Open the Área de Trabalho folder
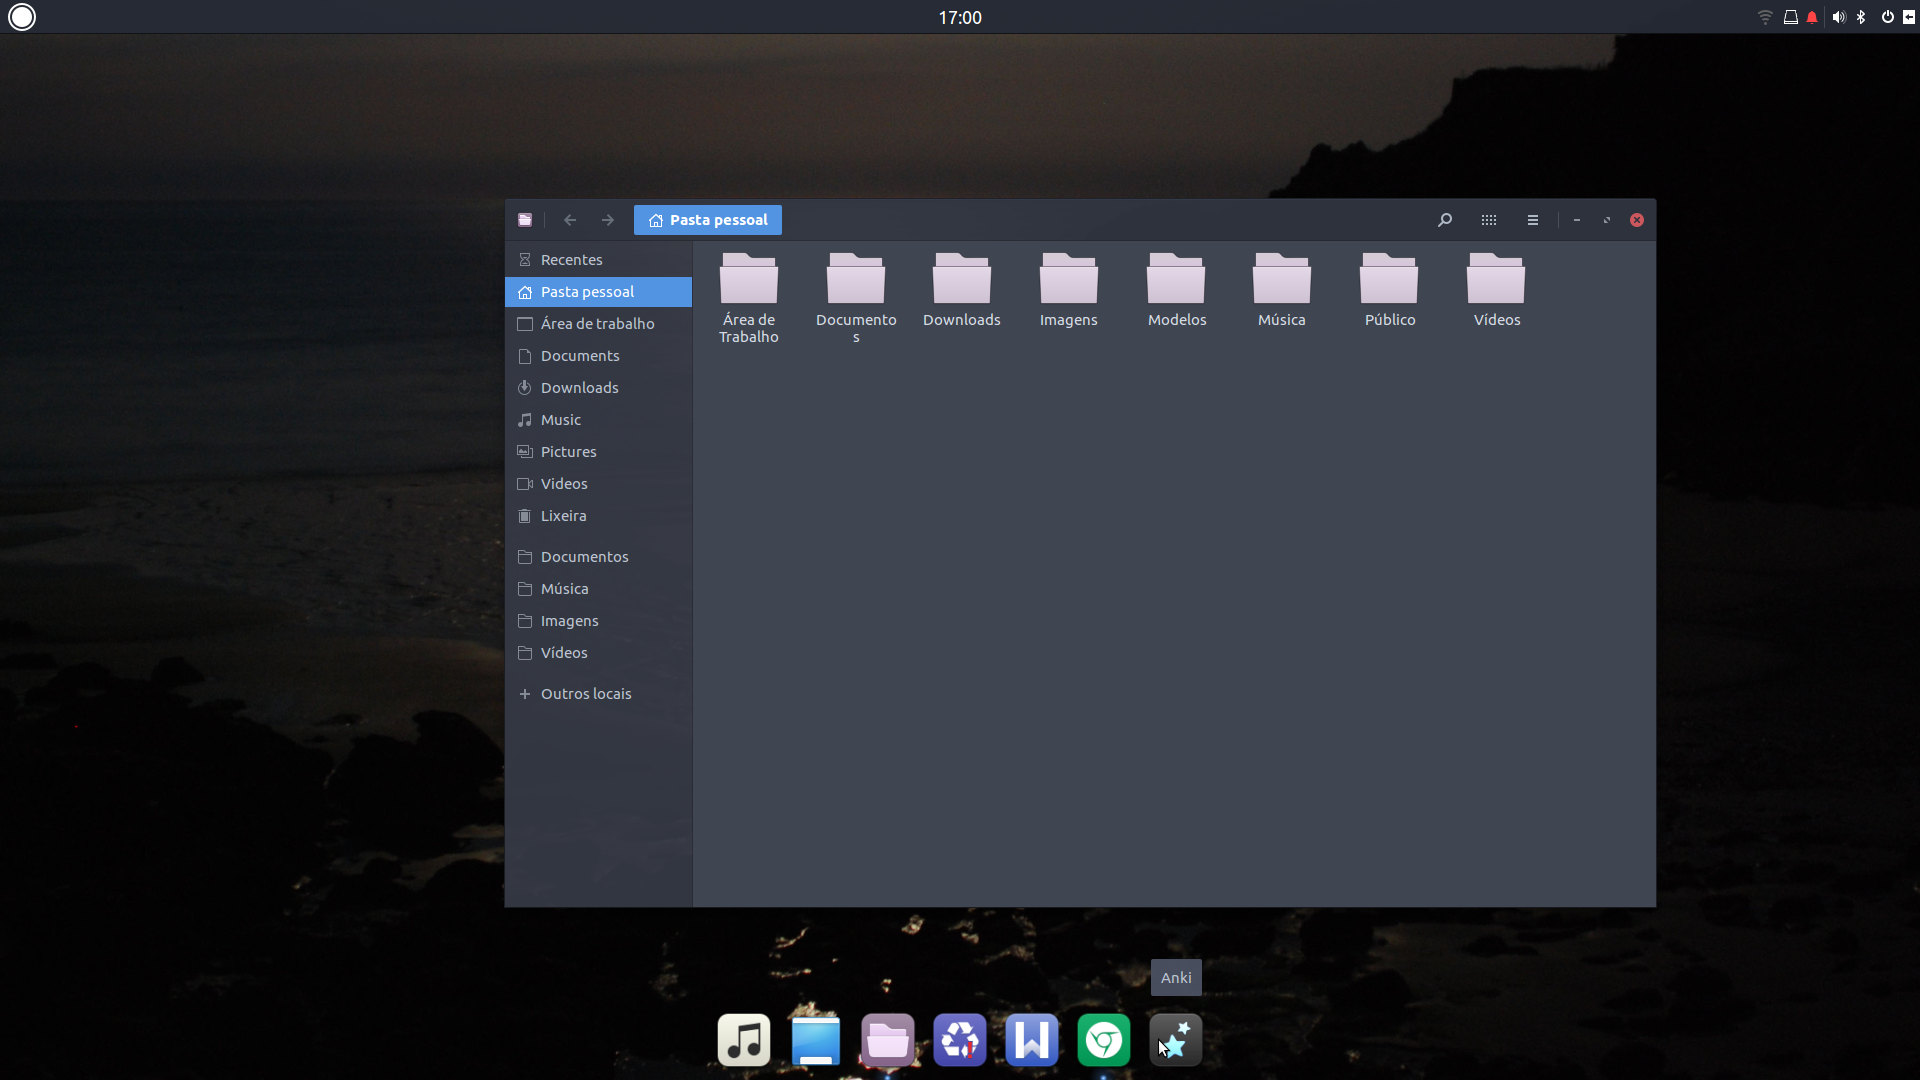Viewport: 1920px width, 1080px height. tap(748, 297)
